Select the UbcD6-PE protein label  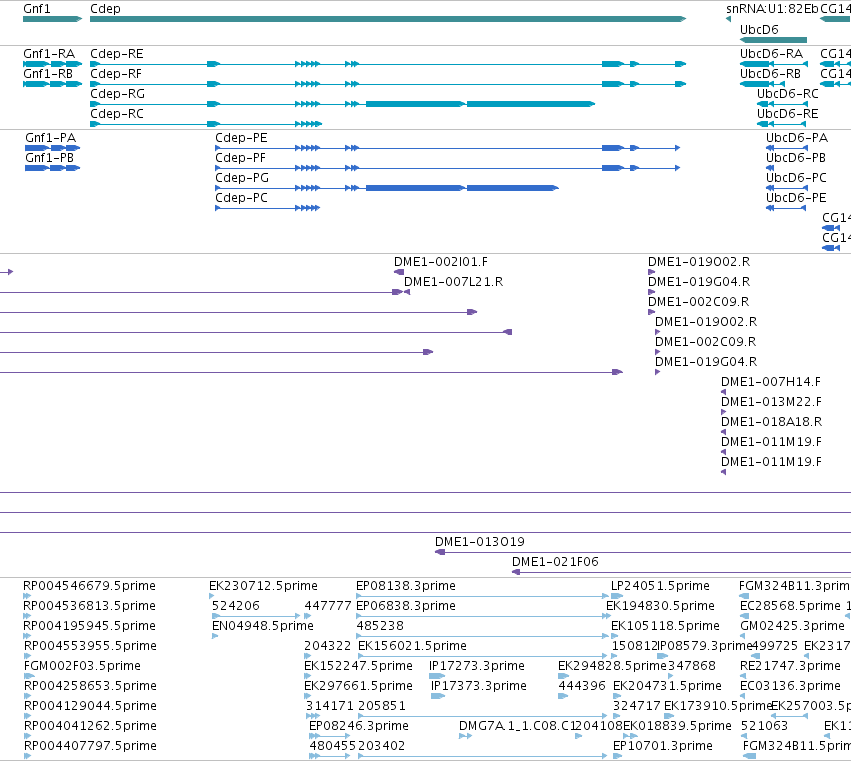pos(796,198)
